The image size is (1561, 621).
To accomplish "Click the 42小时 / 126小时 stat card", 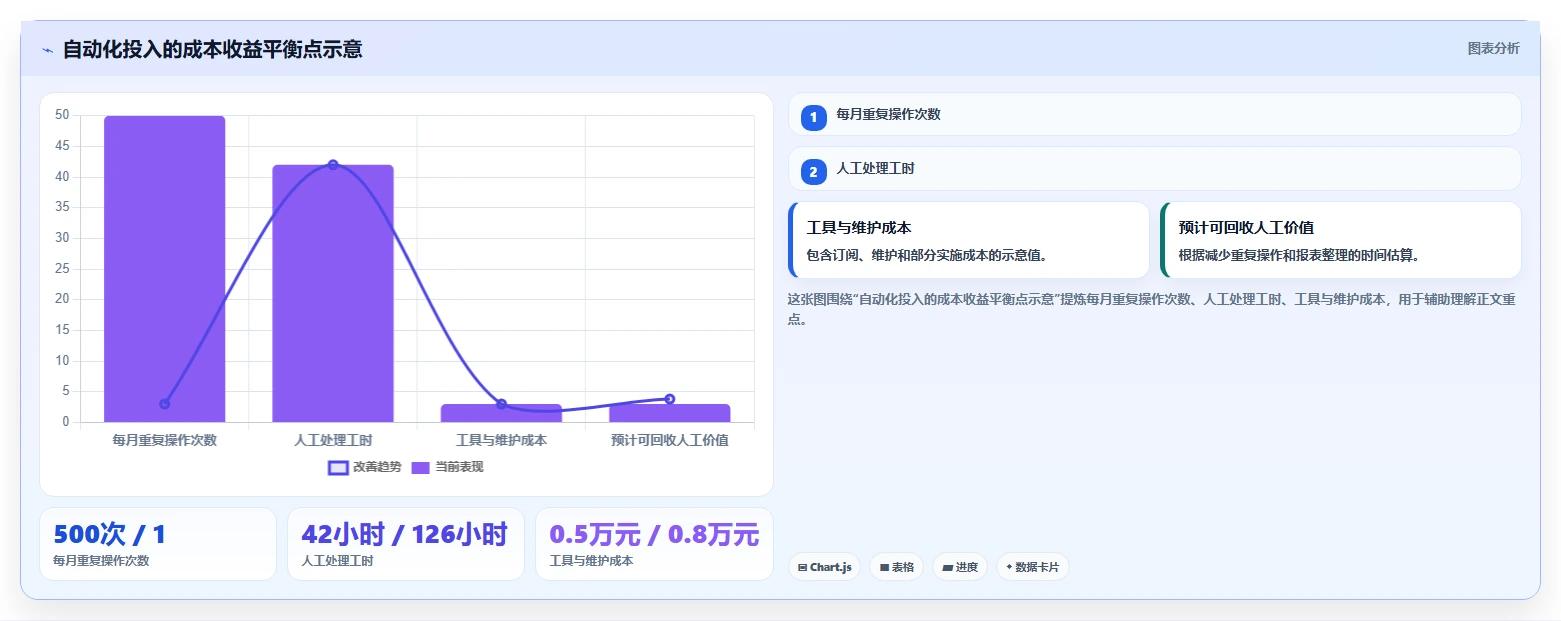I will click(406, 544).
